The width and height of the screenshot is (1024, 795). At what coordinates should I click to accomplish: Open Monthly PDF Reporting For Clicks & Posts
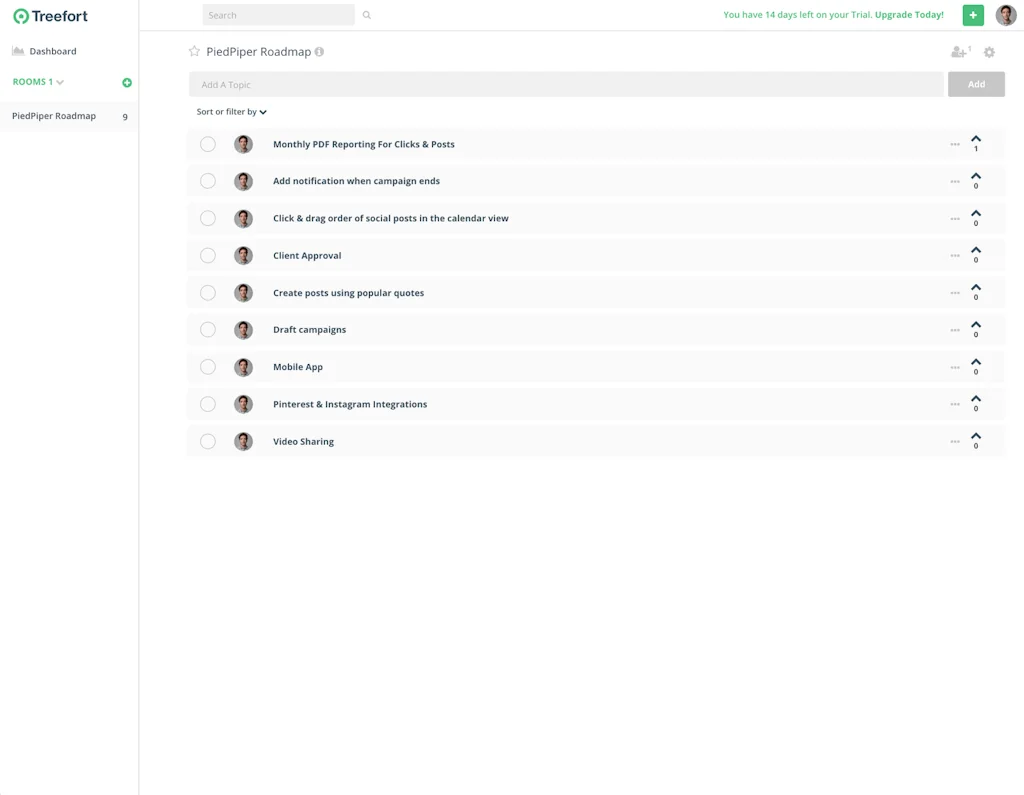pyautogui.click(x=364, y=144)
